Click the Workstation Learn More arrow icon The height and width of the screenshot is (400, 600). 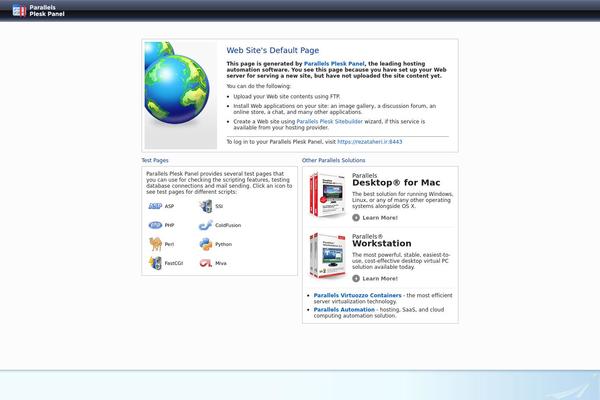pos(356,279)
